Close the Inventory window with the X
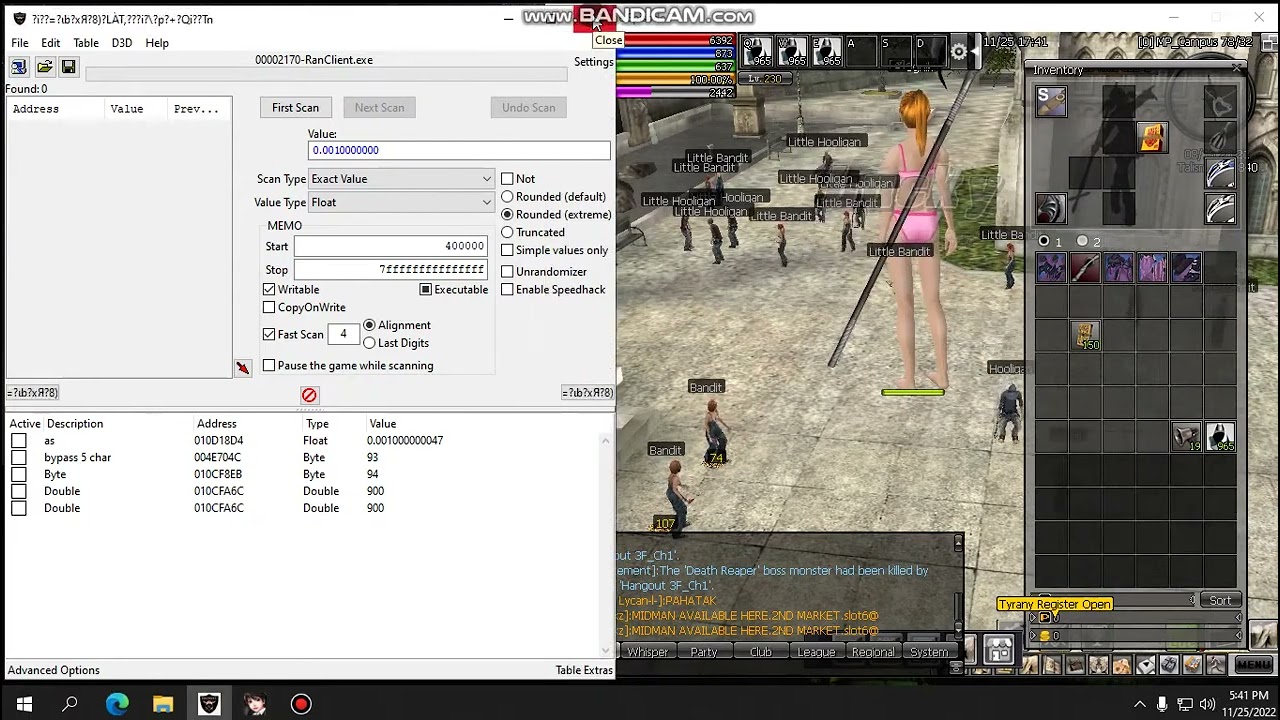Screen dimensions: 1280x720 pyautogui.click(x=1237, y=69)
